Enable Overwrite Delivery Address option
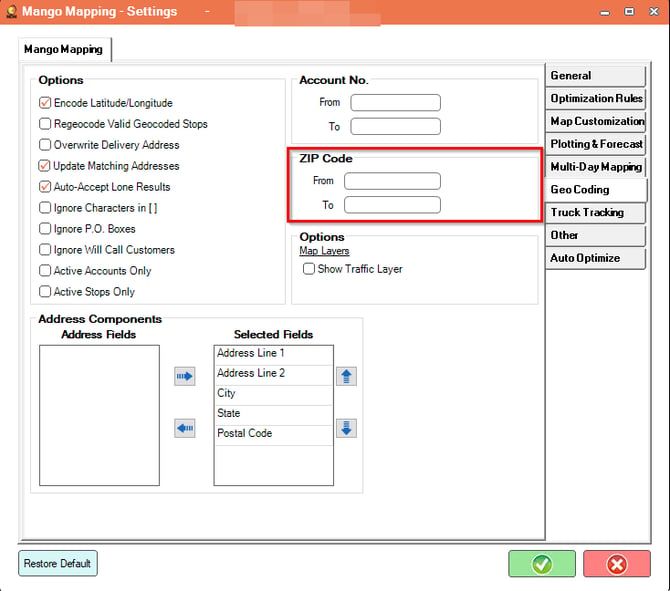Screen dimensions: 670x591 pos(44,145)
